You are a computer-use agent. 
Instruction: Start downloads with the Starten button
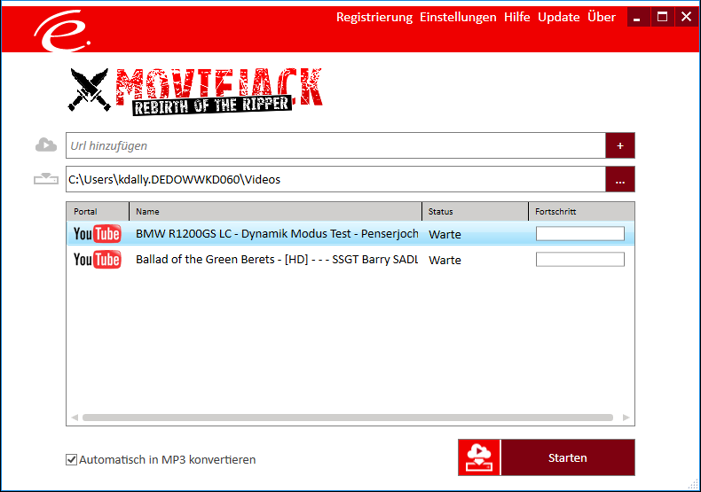pyautogui.click(x=568, y=458)
